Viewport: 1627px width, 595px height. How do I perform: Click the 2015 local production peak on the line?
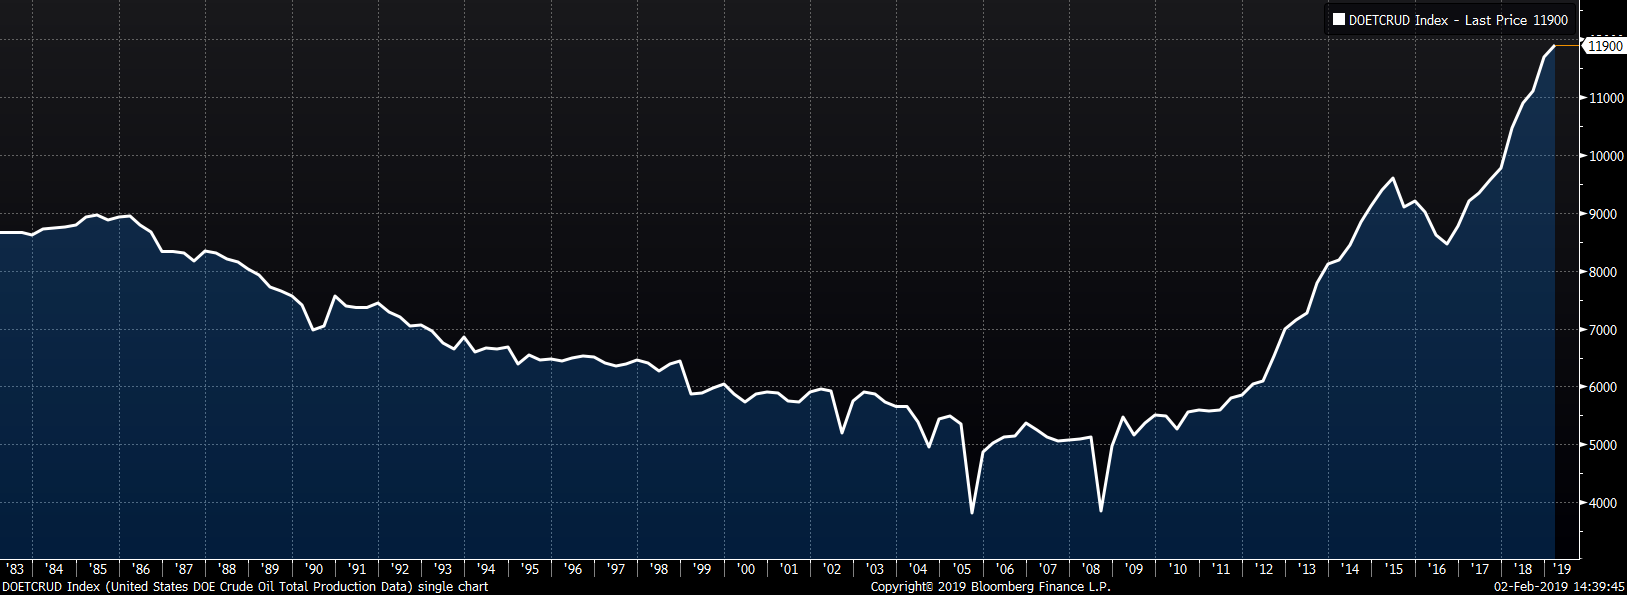(x=1394, y=179)
